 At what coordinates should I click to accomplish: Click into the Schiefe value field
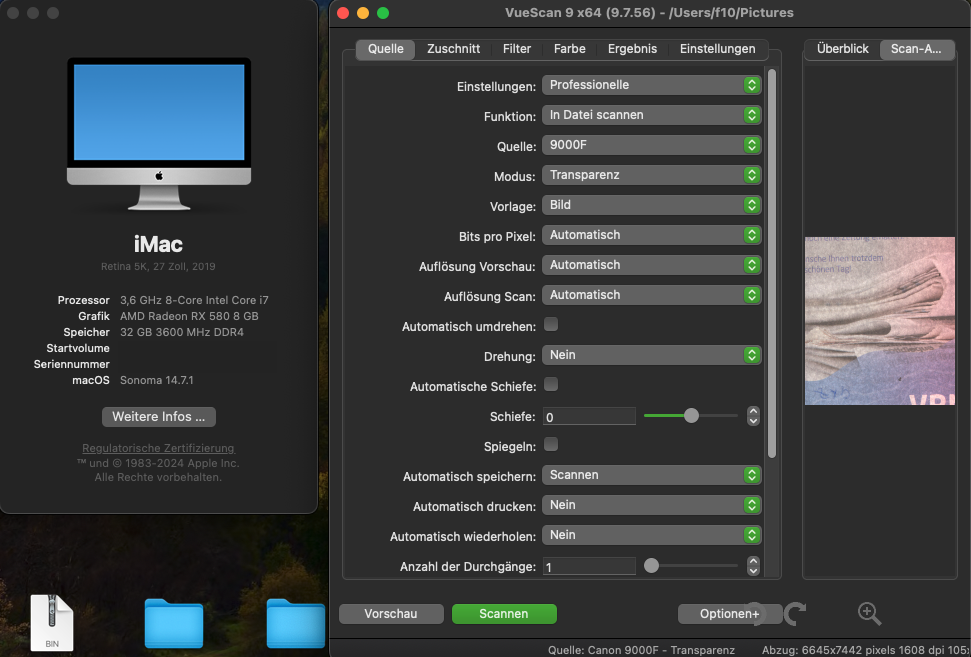click(x=589, y=416)
